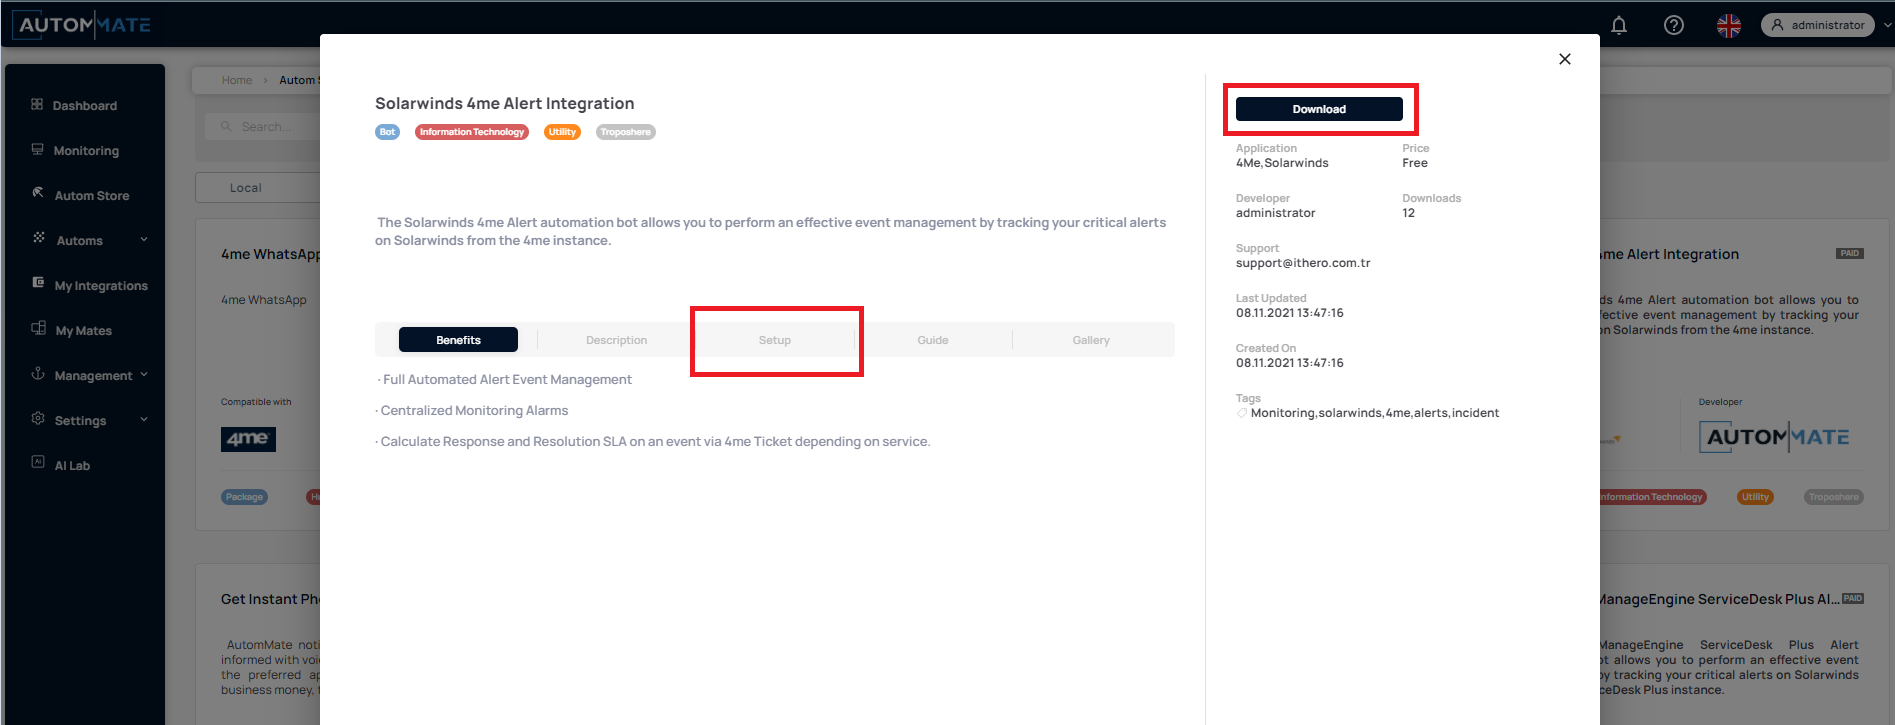
Task: Click the My Mates sidebar icon
Action: click(x=38, y=328)
